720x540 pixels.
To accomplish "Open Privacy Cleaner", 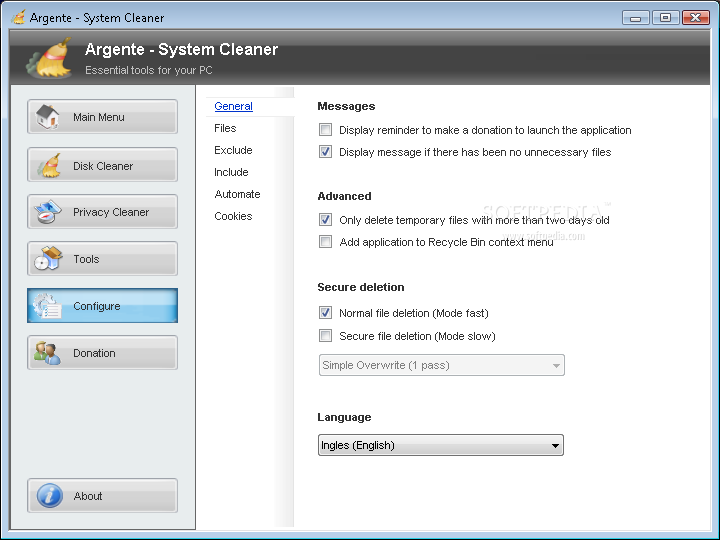I will (102, 212).
